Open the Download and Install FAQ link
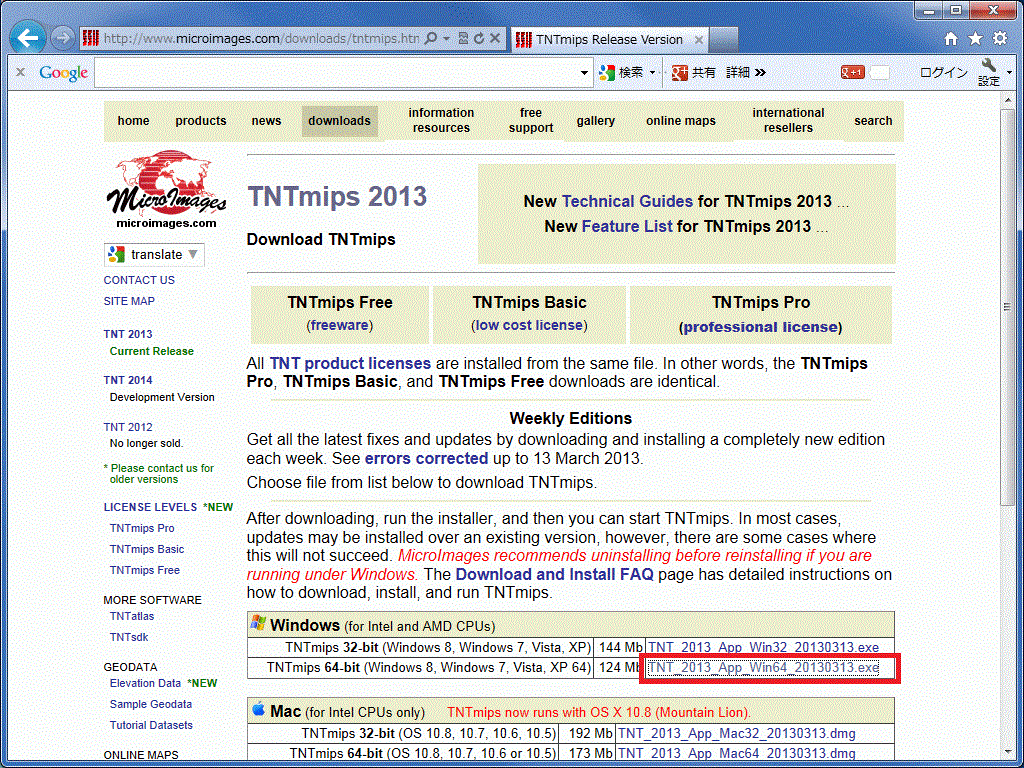This screenshot has height=768, width=1024. pyautogui.click(x=554, y=575)
